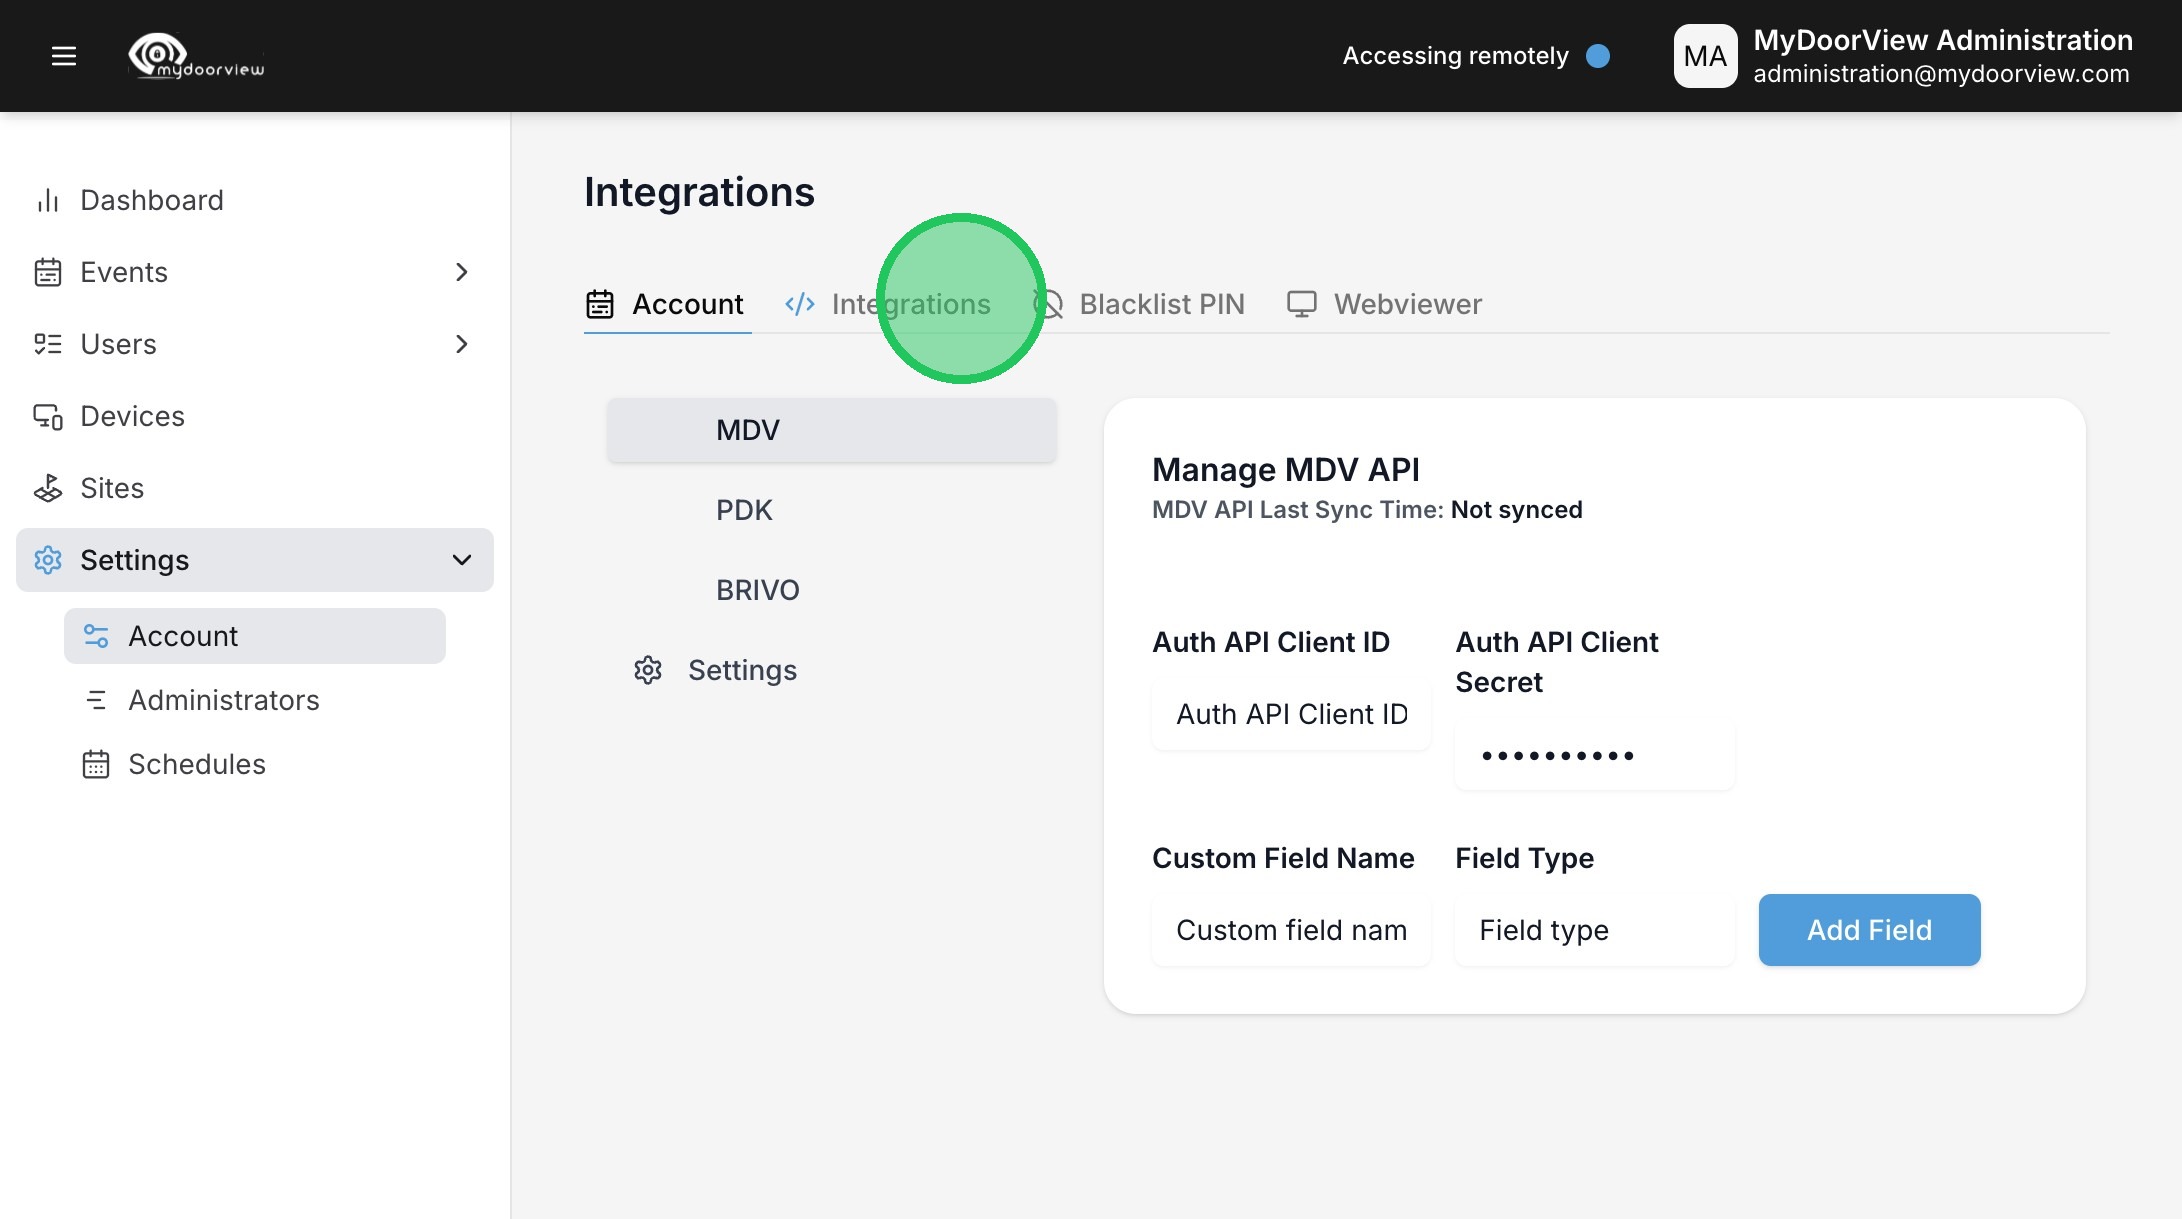Select the BRIVO integration
This screenshot has height=1219, width=2182.
pos(757,590)
